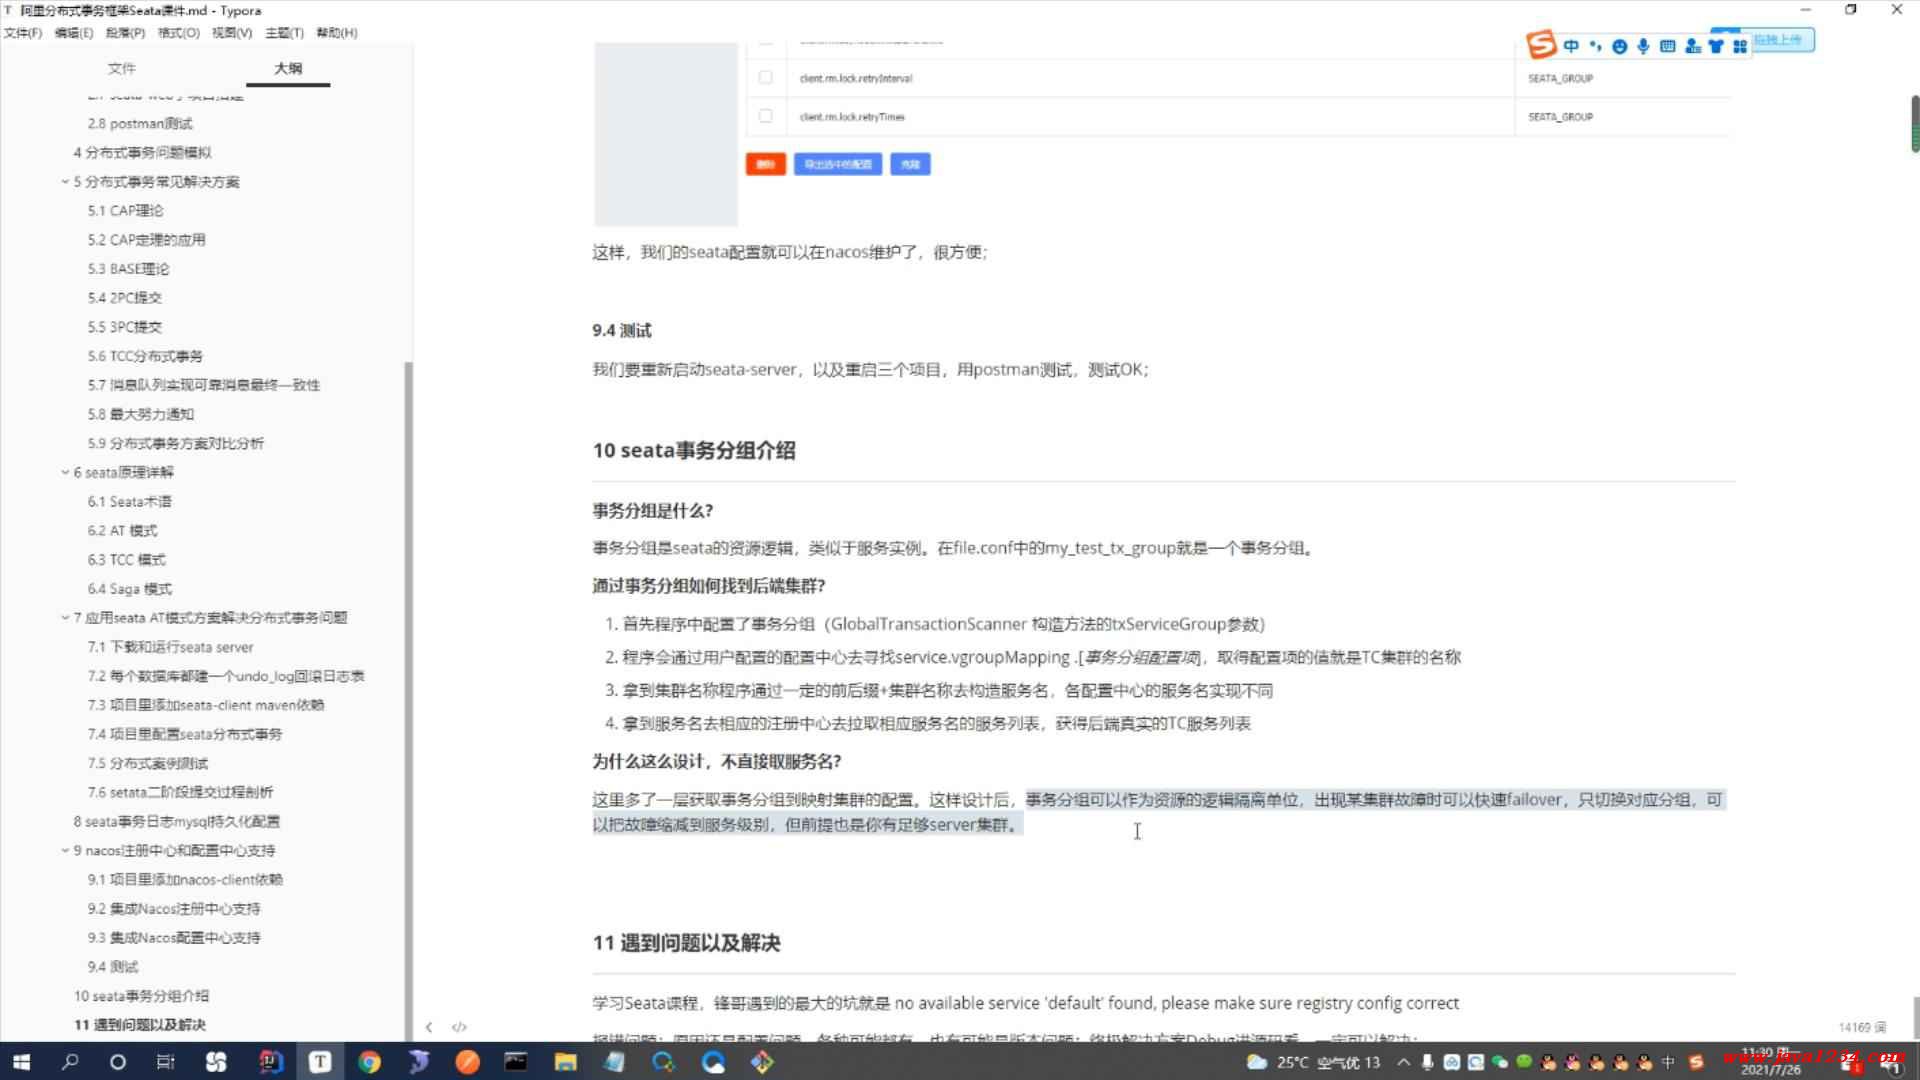Click the 14169 词 word count
Image resolution: width=1920 pixels, height=1080 pixels.
tap(1862, 1027)
